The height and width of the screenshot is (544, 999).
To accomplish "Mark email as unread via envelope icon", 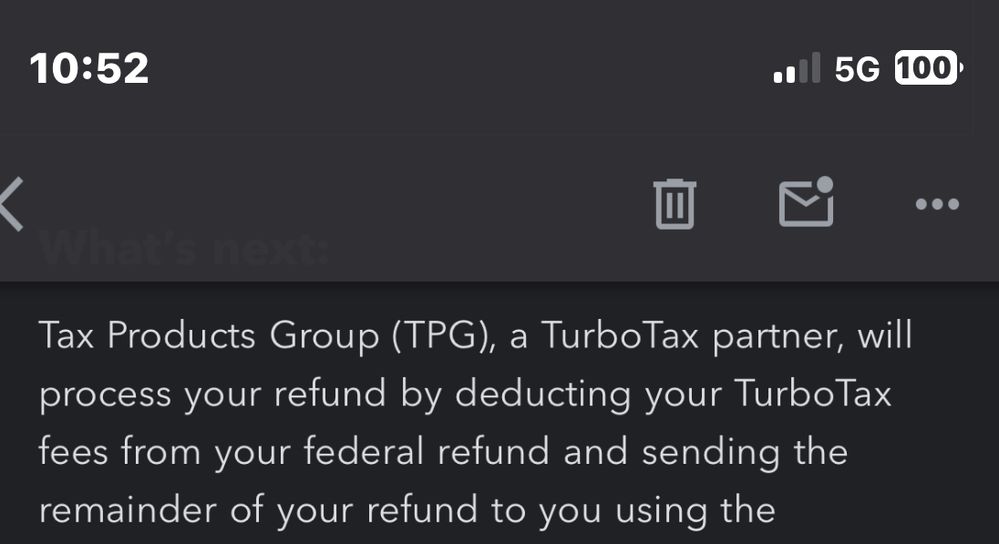I will click(806, 202).
